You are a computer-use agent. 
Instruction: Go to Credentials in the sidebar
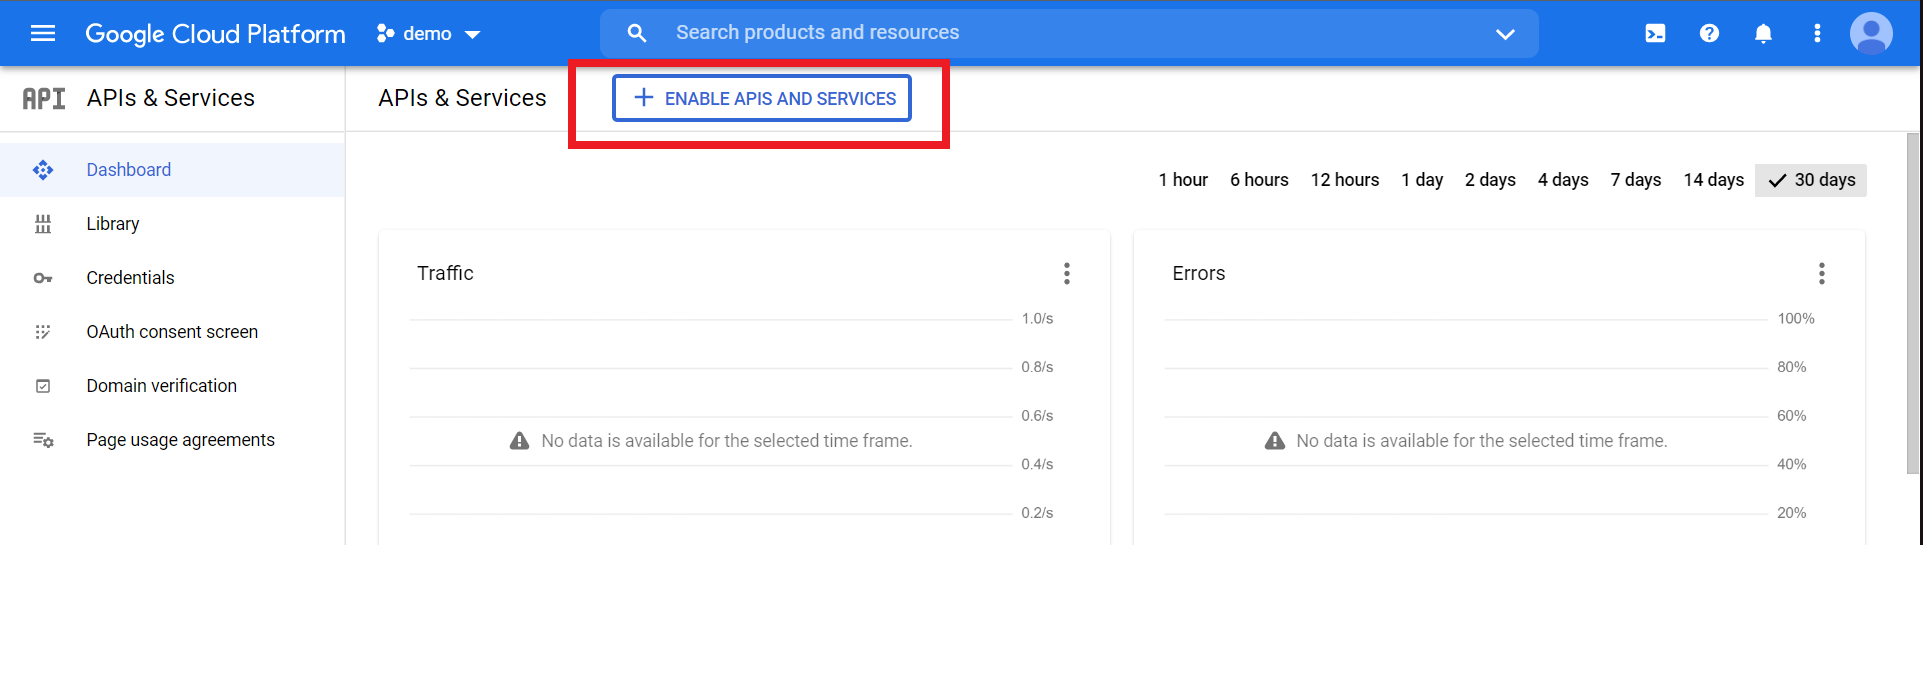coord(130,278)
